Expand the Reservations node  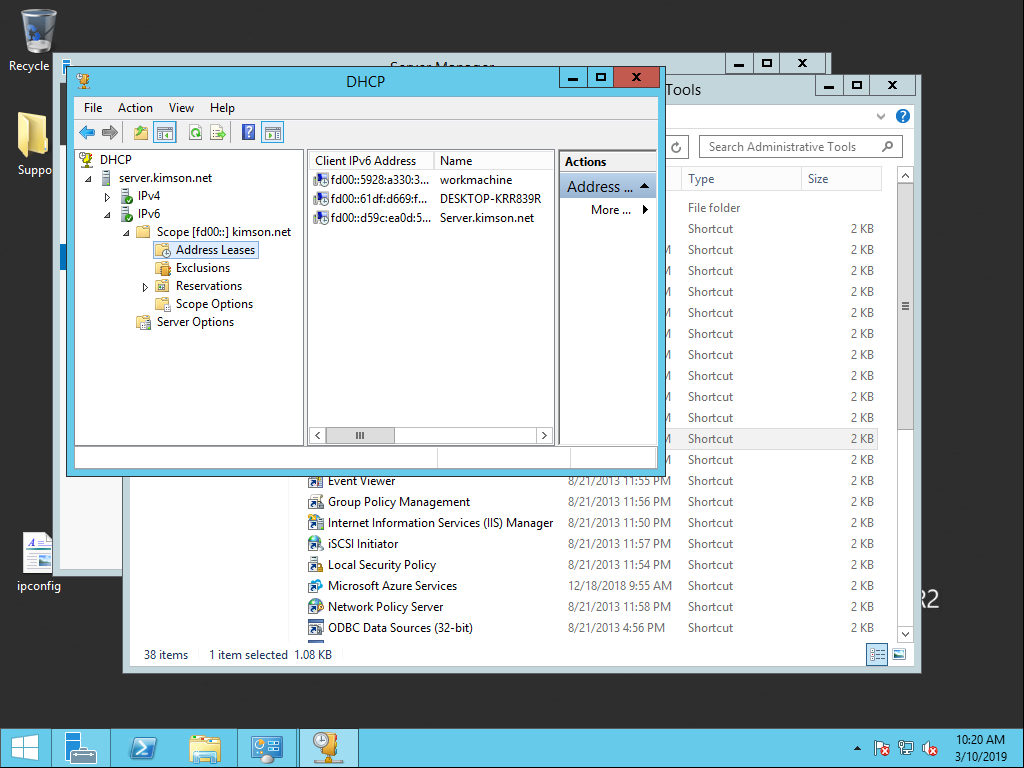point(145,287)
